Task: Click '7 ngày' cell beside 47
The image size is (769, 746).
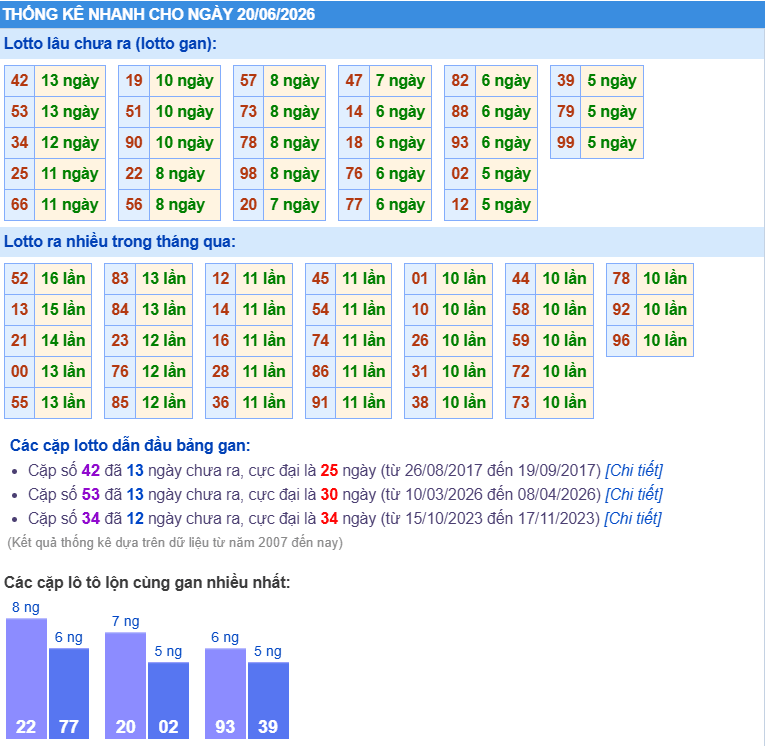Action: pyautogui.click(x=400, y=81)
